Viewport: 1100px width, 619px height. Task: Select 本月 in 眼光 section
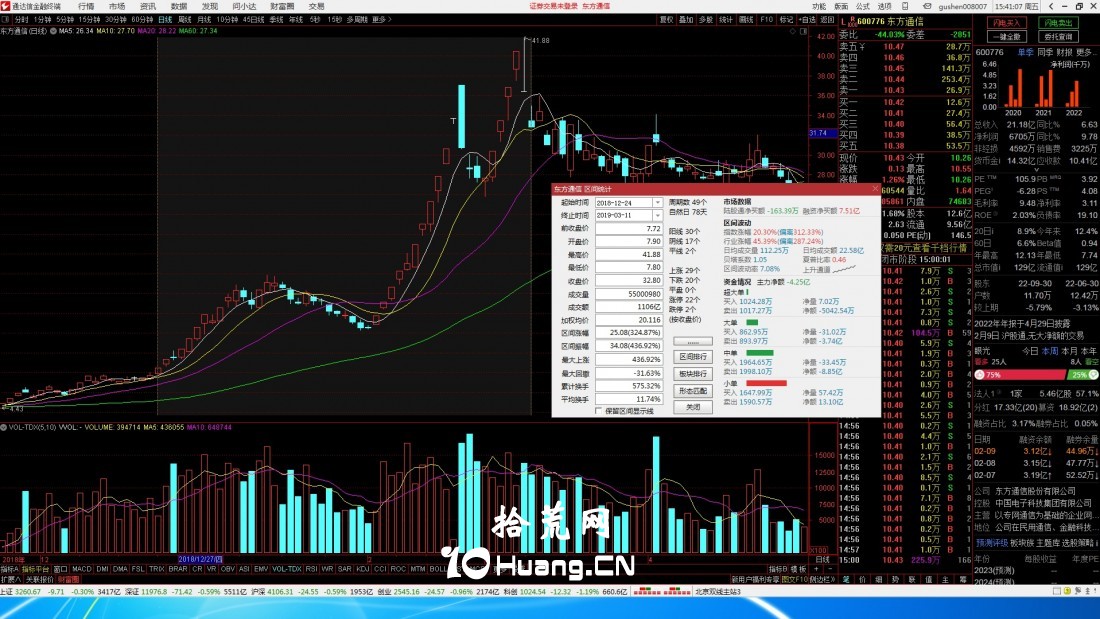[1070, 351]
